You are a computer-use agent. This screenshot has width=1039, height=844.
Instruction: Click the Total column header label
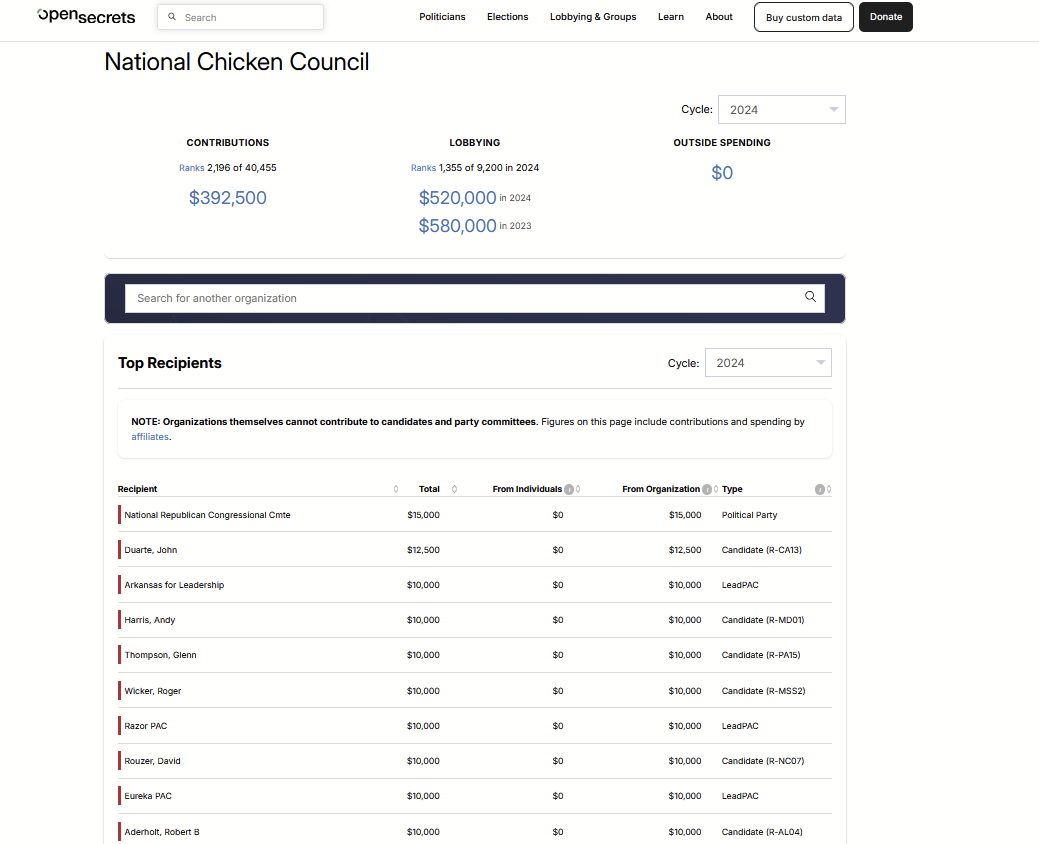pyautogui.click(x=429, y=489)
